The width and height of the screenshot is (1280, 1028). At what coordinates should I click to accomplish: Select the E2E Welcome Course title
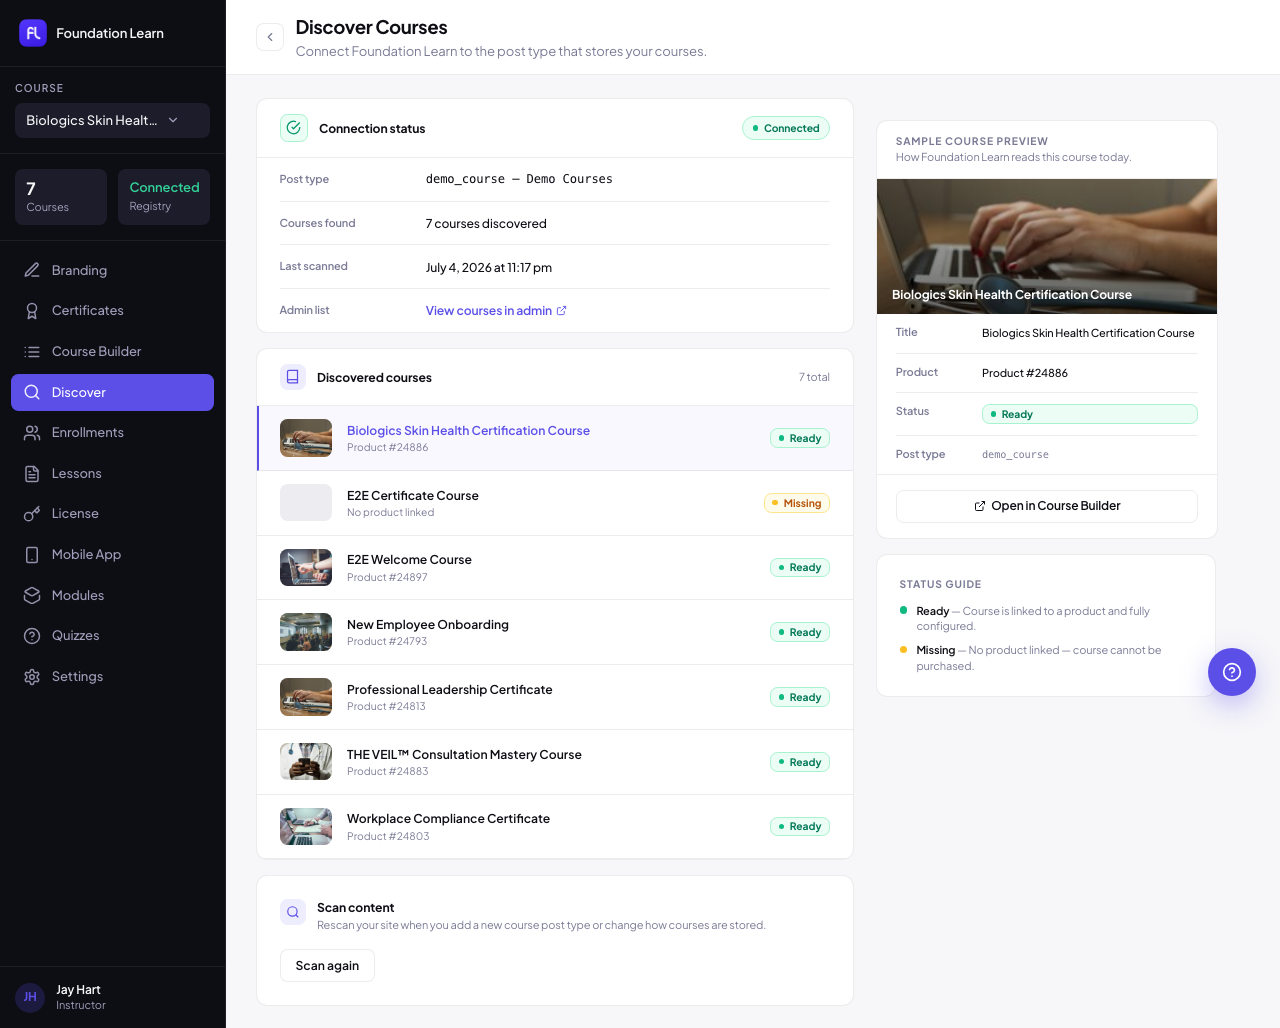coord(409,560)
